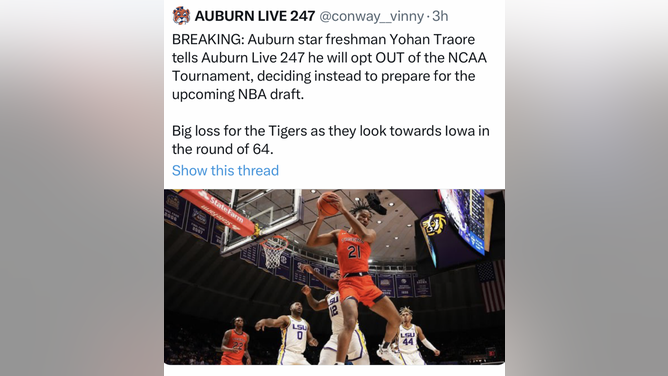
Task: Click the LSU player wearing number 44
Action: pyautogui.click(x=409, y=336)
